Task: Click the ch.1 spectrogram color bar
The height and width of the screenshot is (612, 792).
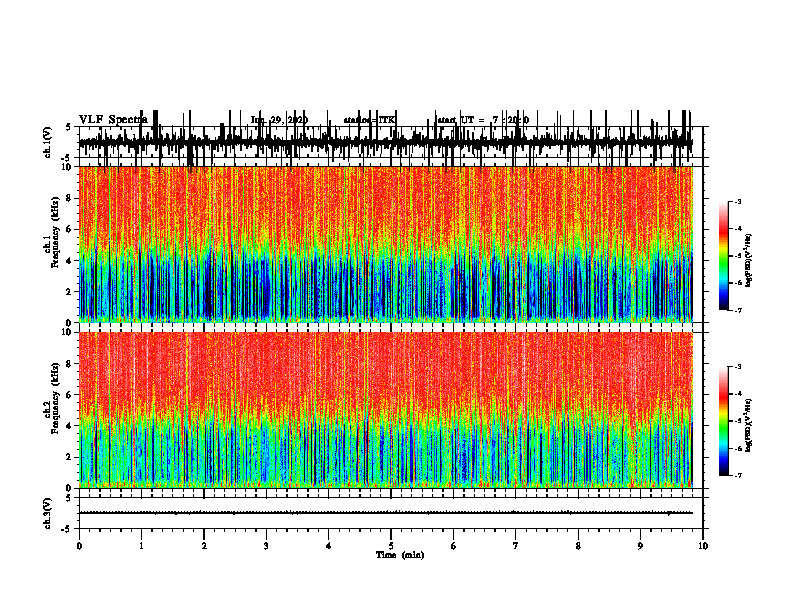Action: 723,255
